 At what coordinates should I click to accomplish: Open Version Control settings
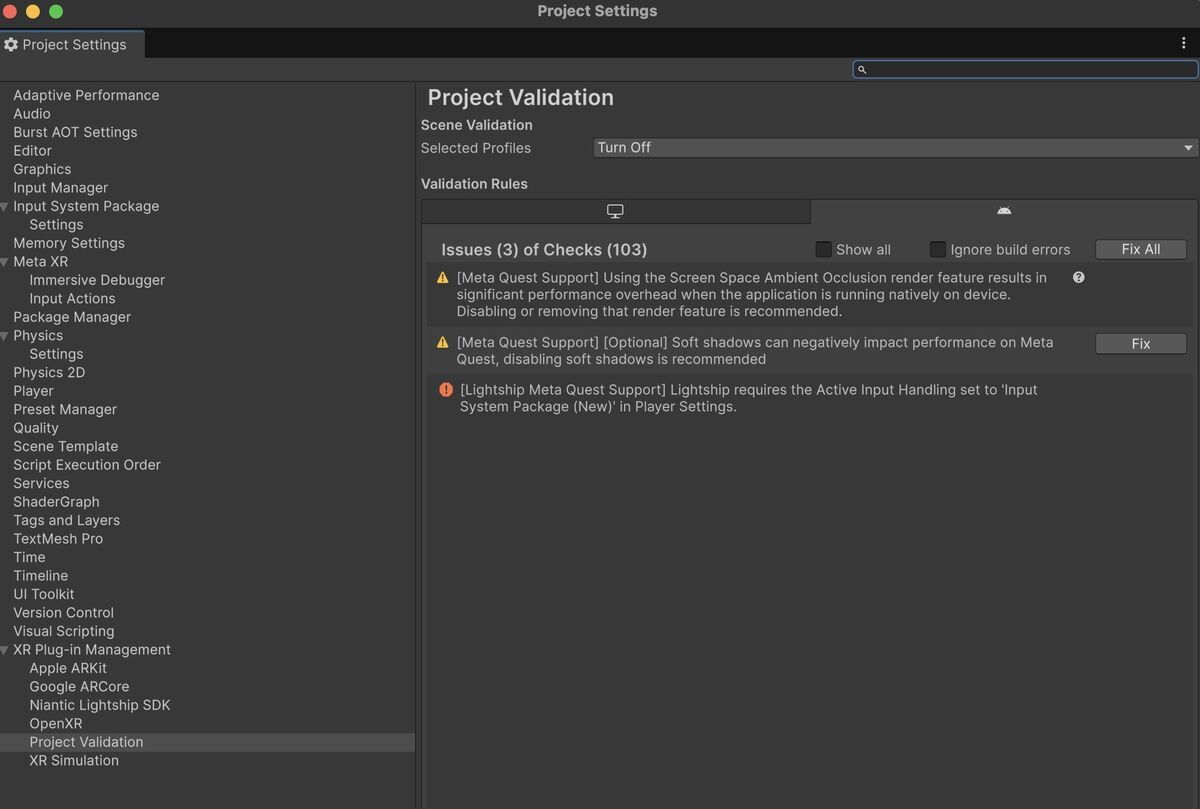coord(64,613)
